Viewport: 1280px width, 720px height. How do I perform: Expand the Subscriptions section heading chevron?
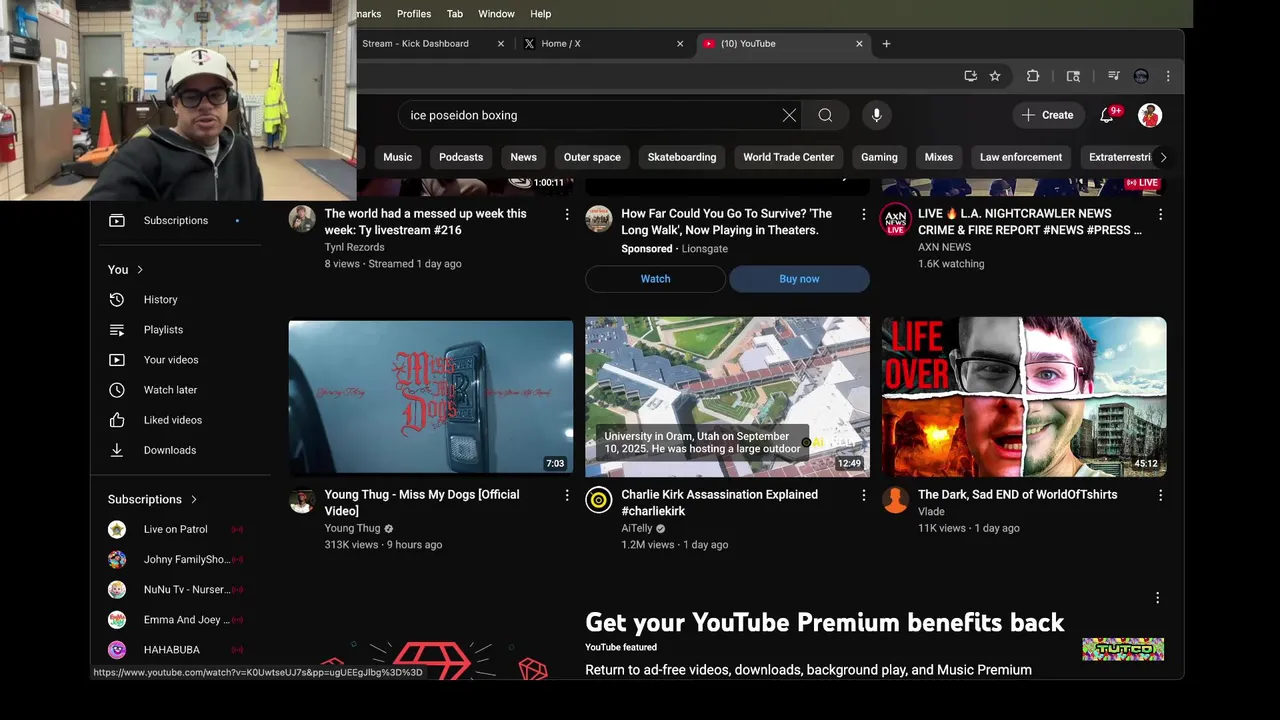click(x=194, y=499)
